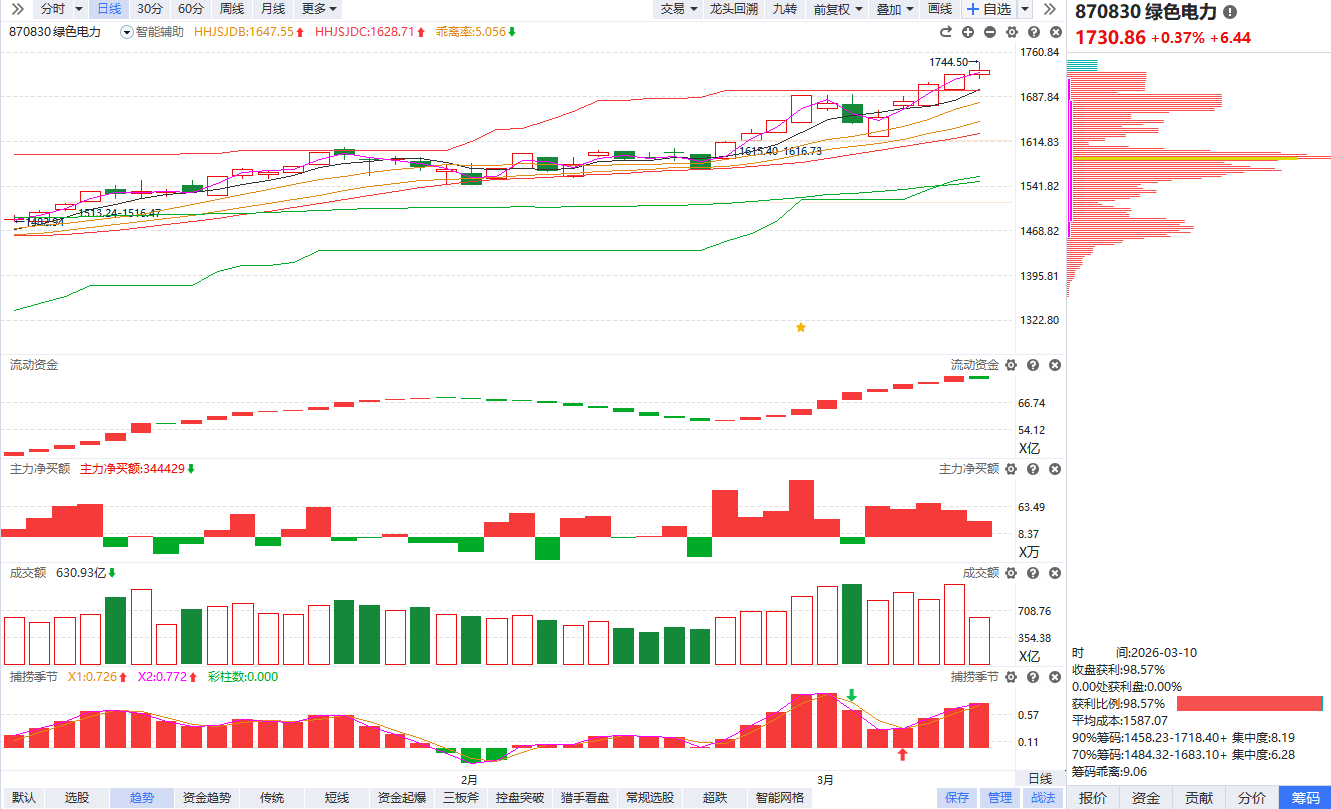This screenshot has width=1331, height=809.
Task: Click the 保存 button
Action: (x=957, y=797)
